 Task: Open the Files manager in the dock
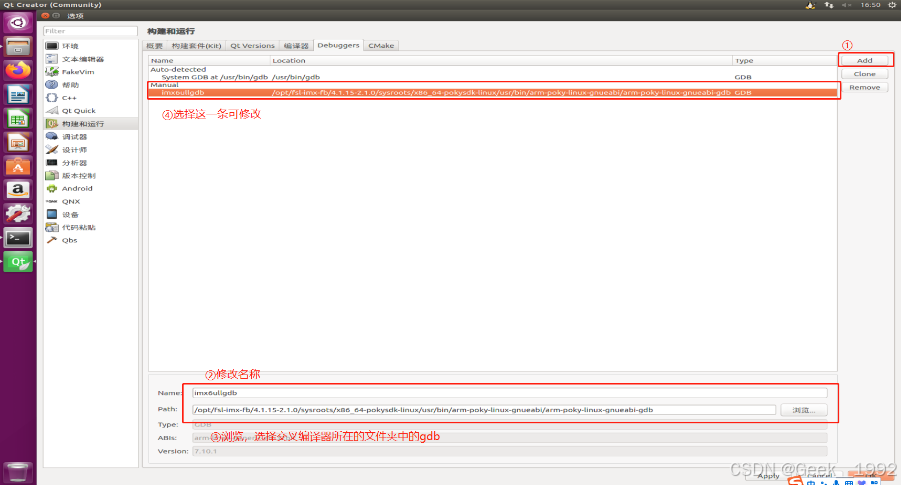[18, 47]
